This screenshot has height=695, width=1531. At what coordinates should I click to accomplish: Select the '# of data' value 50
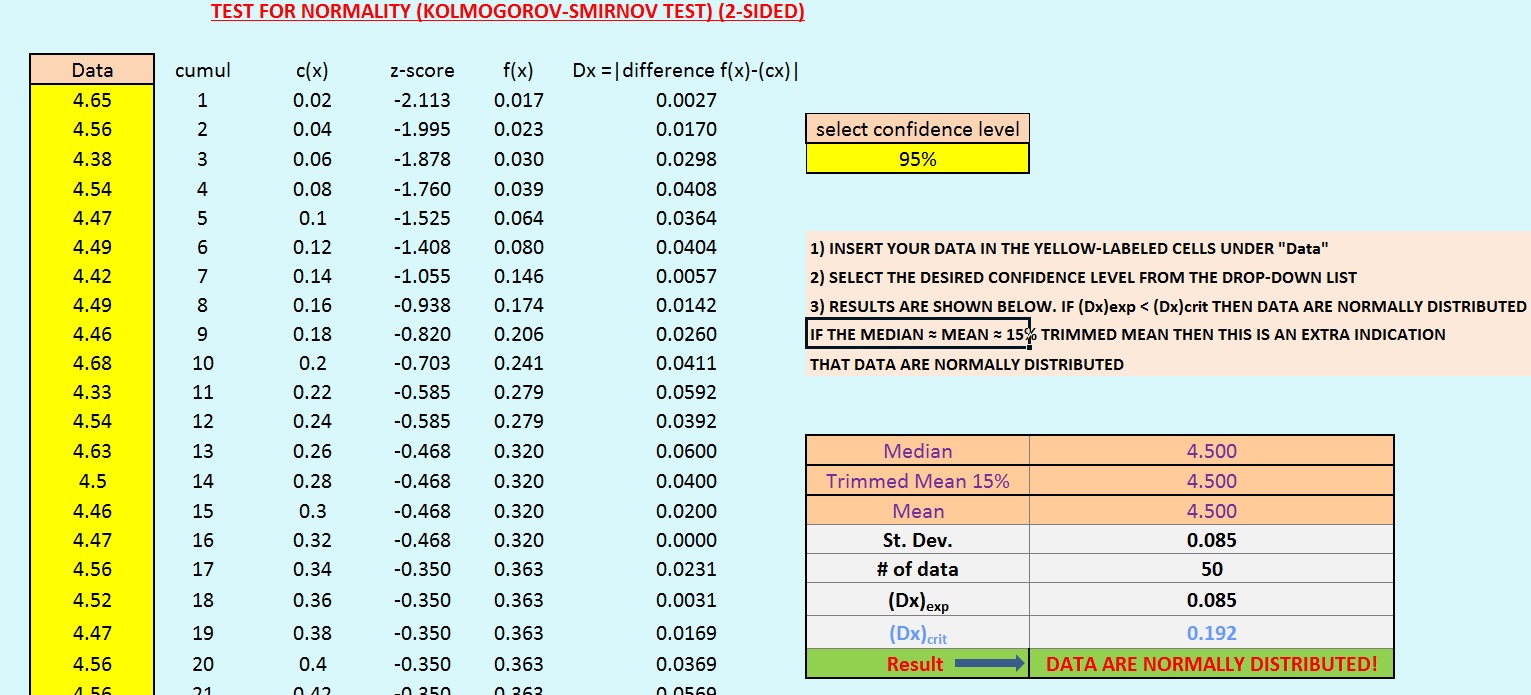tap(1211, 569)
